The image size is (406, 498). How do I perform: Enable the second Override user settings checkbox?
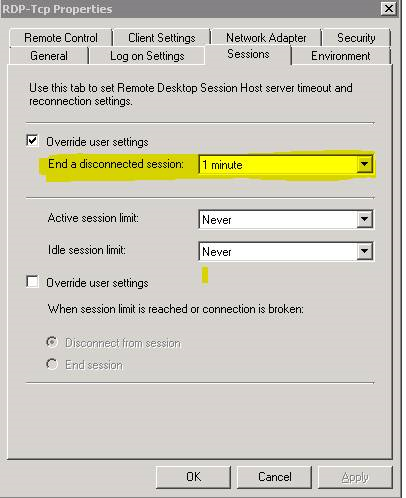point(32,282)
